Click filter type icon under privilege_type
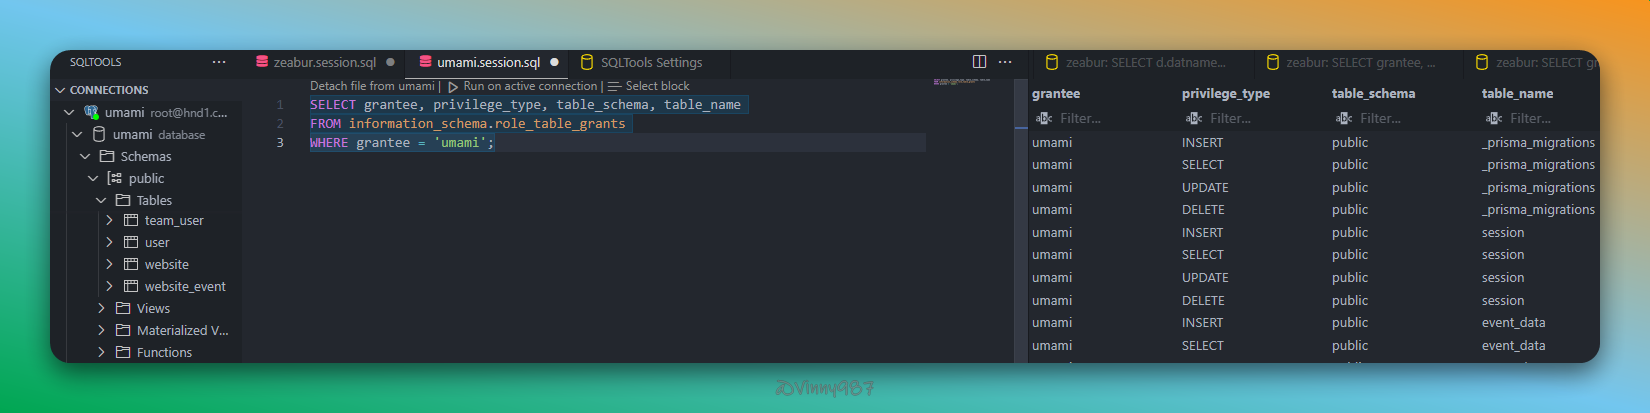Screen dimensions: 1650x413 1194,118
